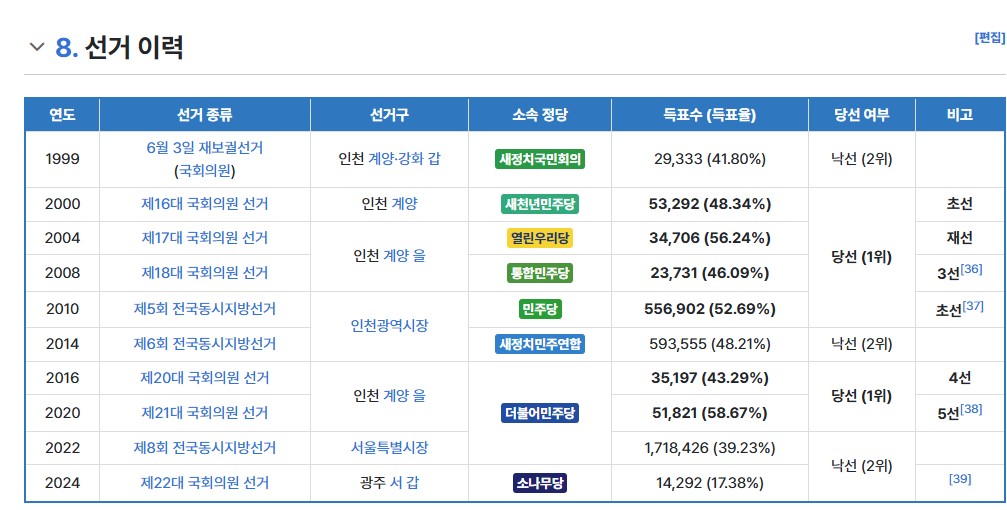Open the section number 8. link
Image resolution: width=1007 pixels, height=510 pixels.
pos(67,47)
